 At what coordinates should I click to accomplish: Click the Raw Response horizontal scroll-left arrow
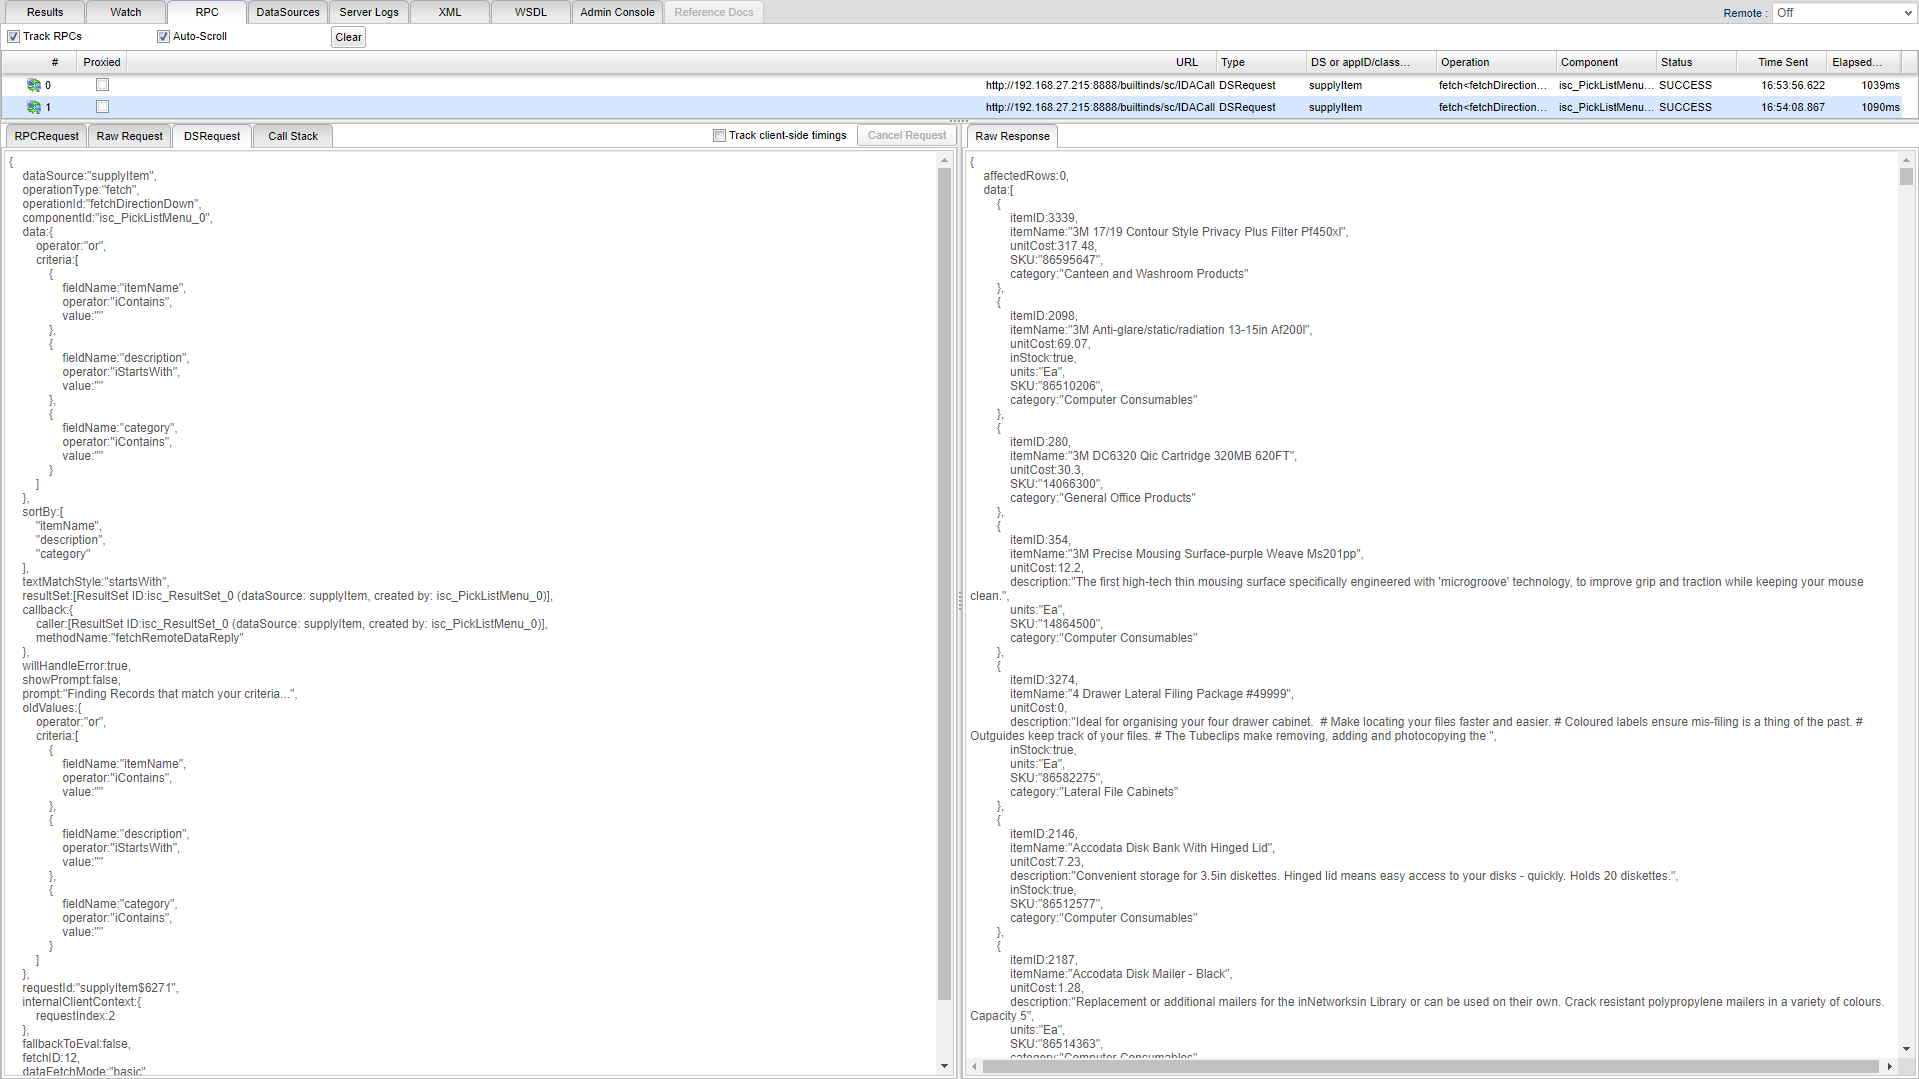tap(973, 1067)
